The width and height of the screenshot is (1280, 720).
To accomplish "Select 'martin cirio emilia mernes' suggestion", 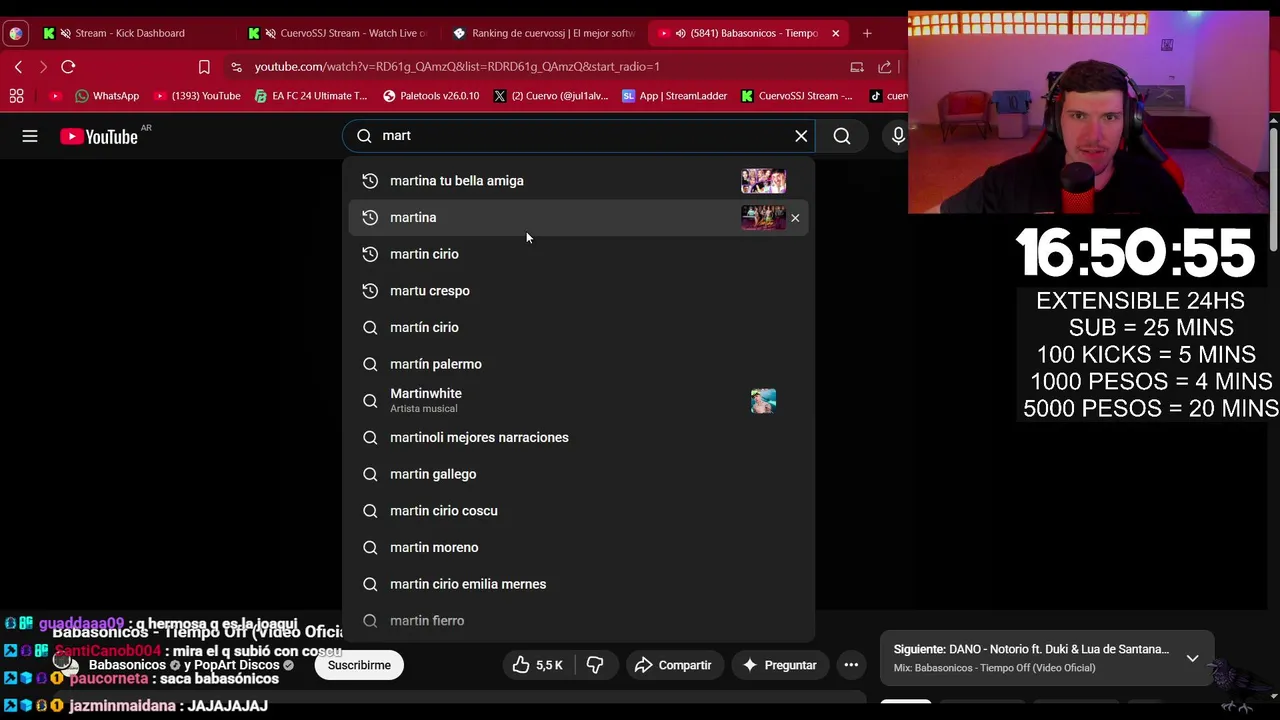I will pyautogui.click(x=578, y=584).
